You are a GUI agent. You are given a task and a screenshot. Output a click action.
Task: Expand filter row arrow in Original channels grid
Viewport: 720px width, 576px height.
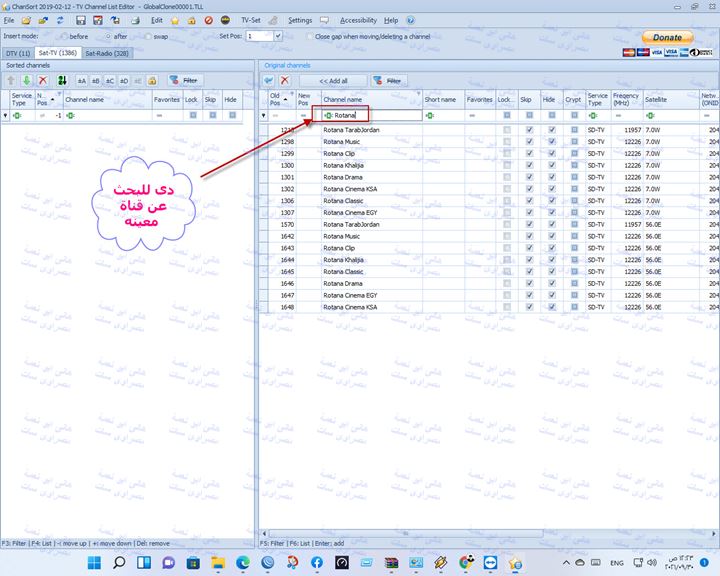264,115
